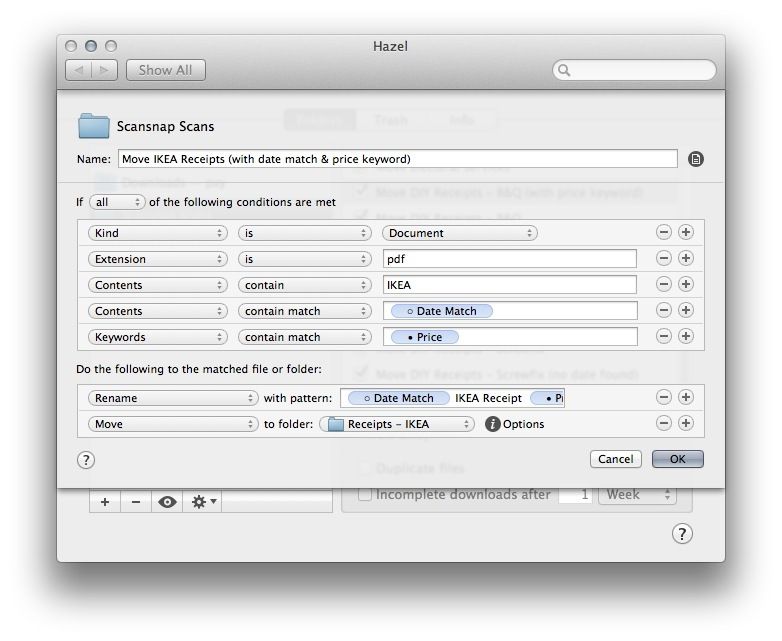The width and height of the screenshot is (782, 641).
Task: Add a condition after the IKEA row
Action: [686, 284]
